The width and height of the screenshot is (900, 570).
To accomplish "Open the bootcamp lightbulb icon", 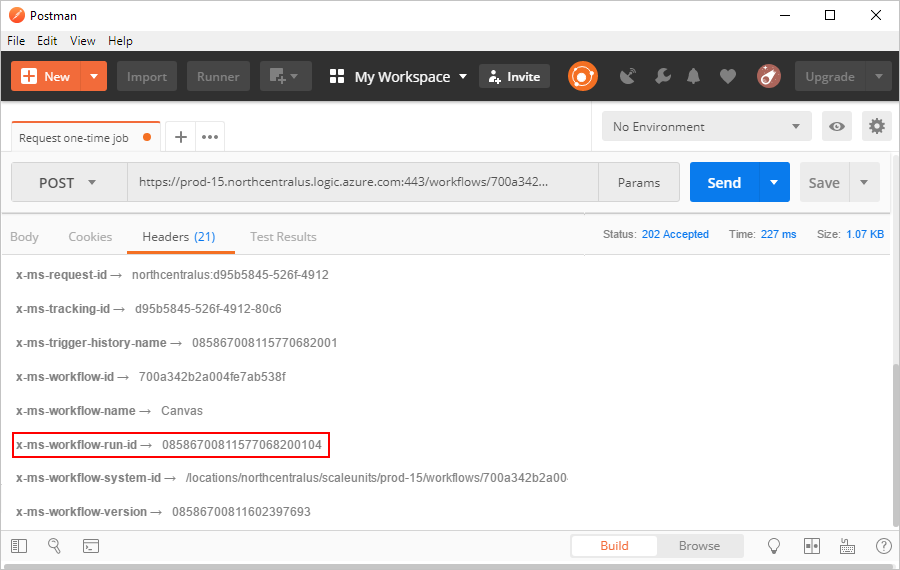I will (774, 546).
